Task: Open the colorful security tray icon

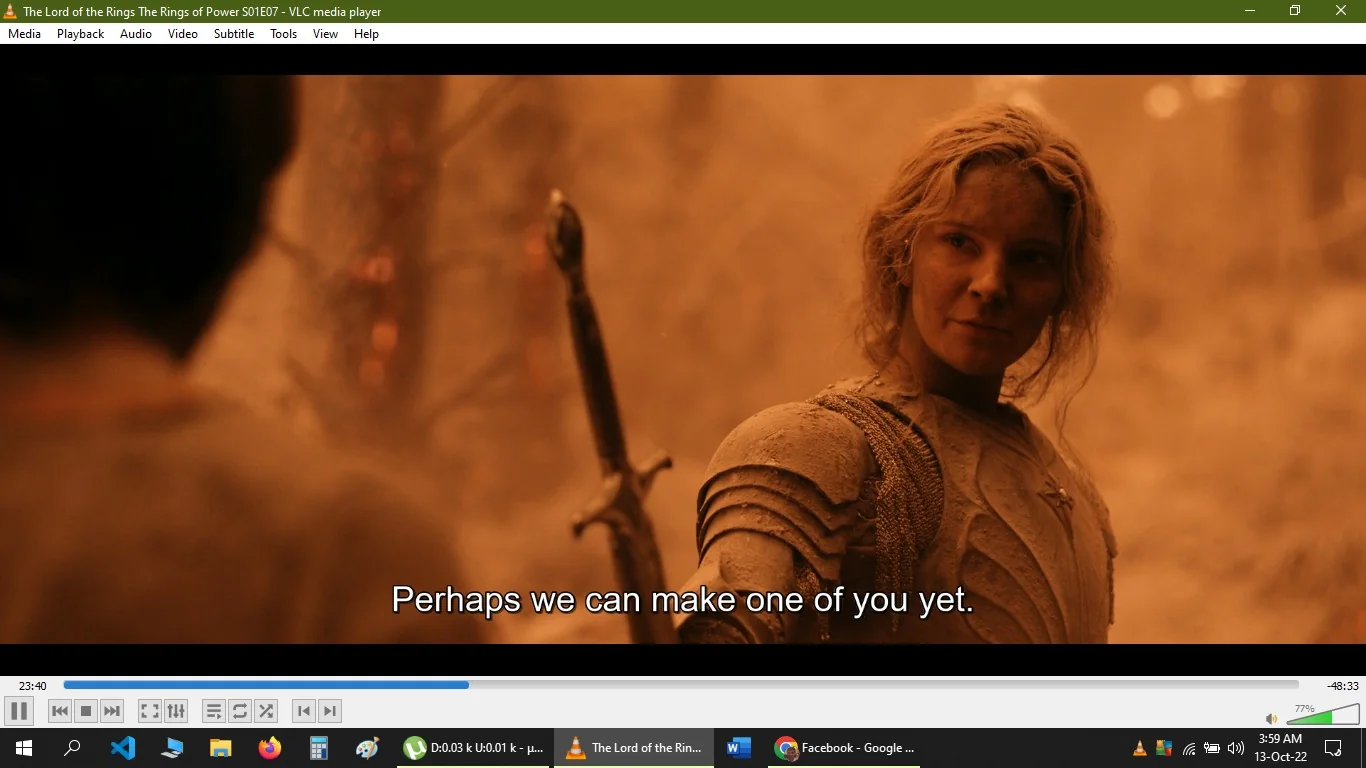Action: (x=1164, y=748)
